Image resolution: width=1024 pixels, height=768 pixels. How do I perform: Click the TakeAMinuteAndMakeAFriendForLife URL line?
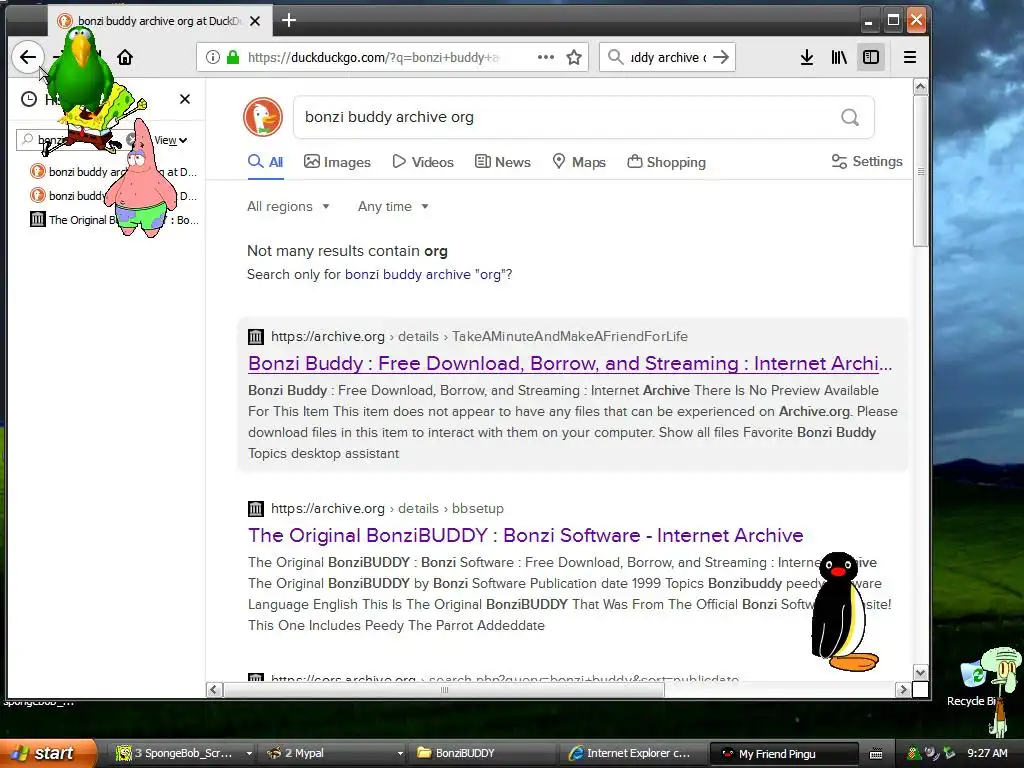[479, 336]
